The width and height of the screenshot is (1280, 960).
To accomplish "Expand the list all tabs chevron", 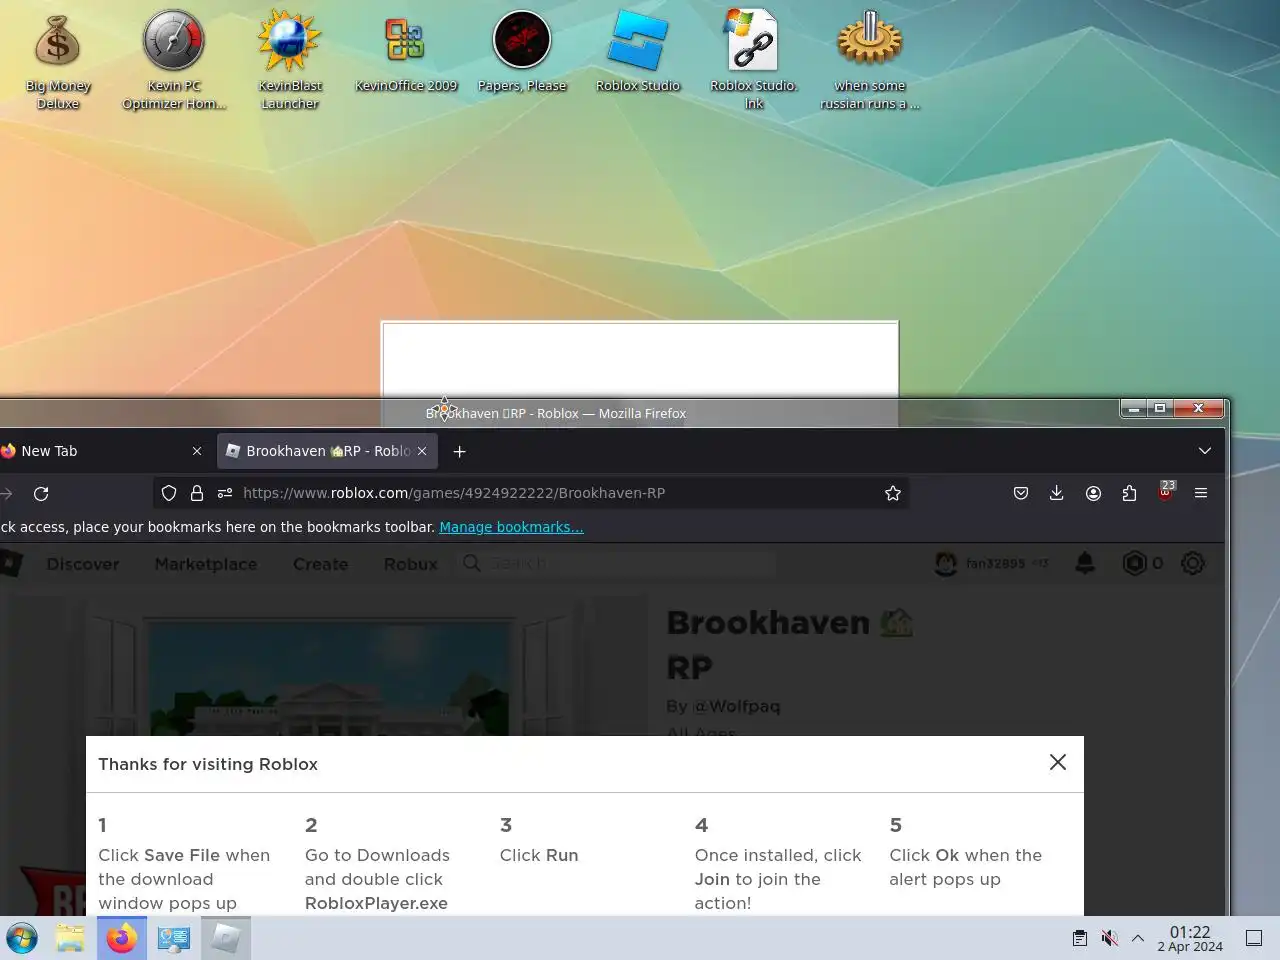I will [x=1205, y=451].
